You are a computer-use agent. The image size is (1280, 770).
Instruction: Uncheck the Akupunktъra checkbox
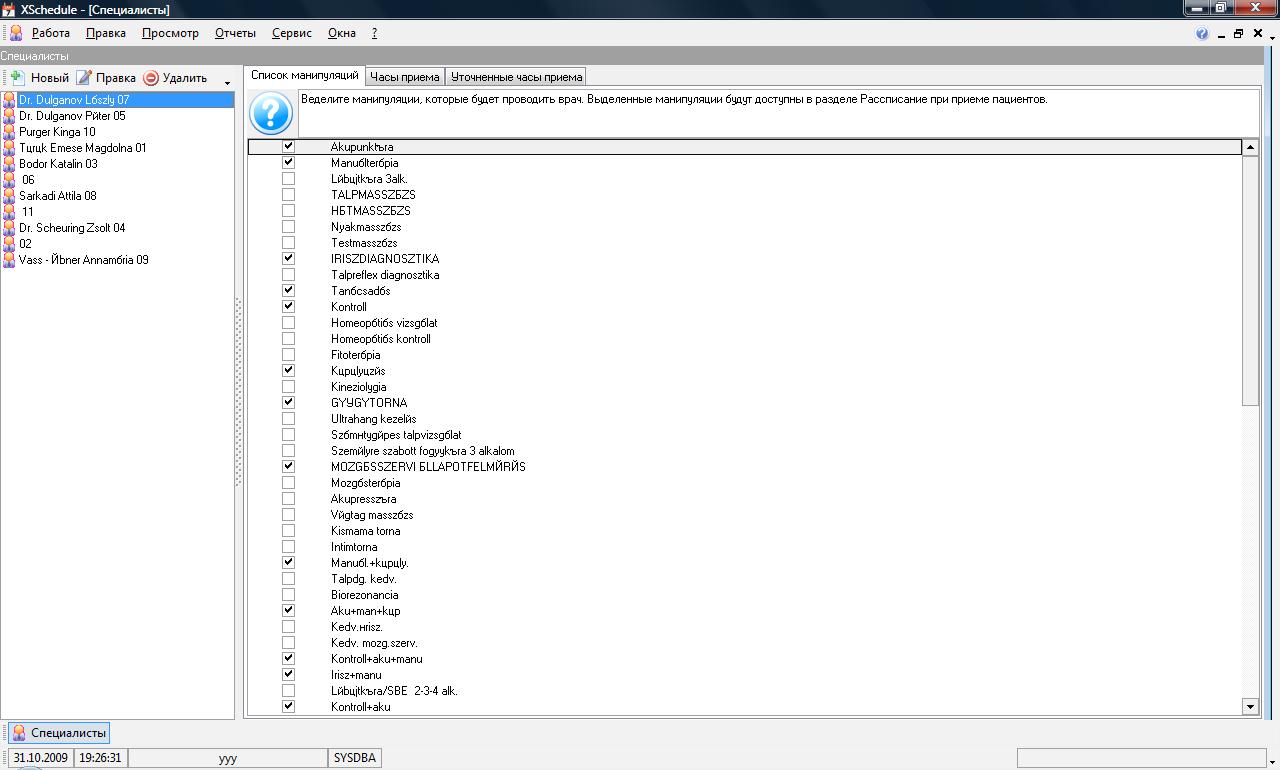(288, 147)
